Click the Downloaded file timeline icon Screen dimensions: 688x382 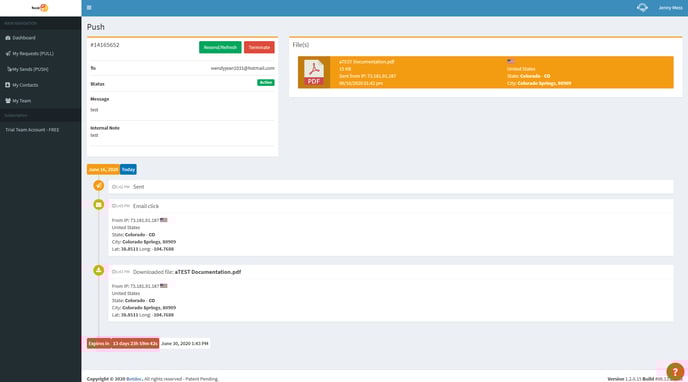99,270
